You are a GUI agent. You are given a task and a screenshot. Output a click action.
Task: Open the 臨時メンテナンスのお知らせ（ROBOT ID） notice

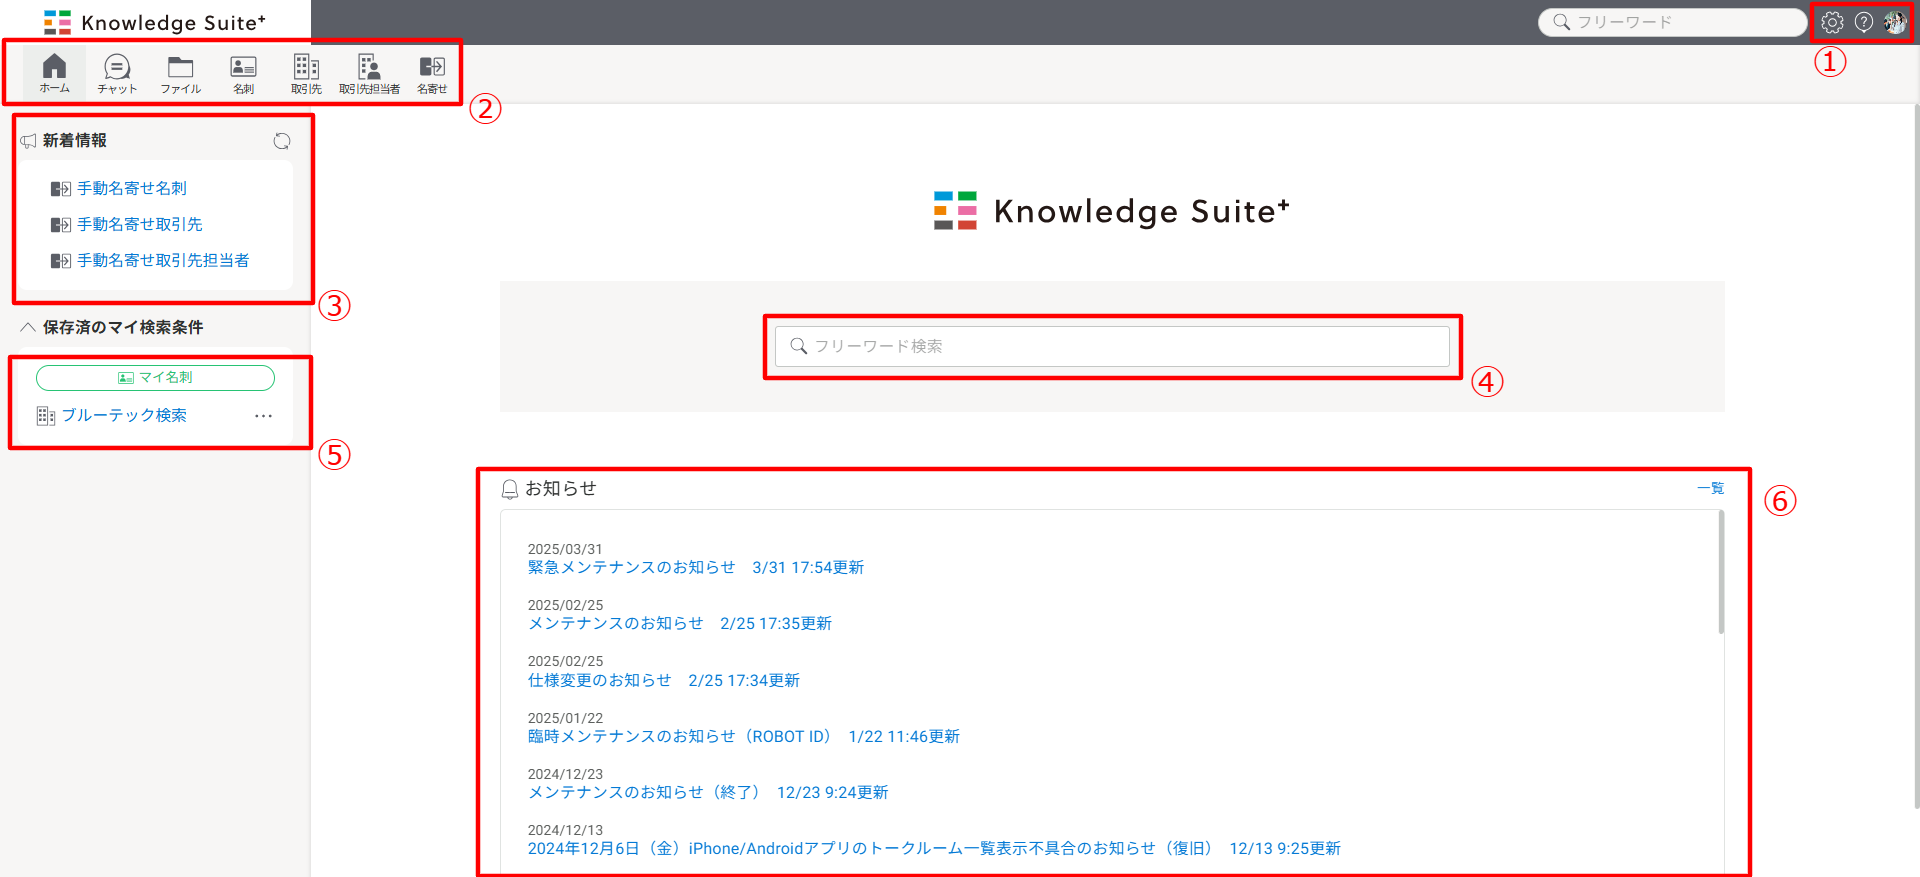pos(744,736)
